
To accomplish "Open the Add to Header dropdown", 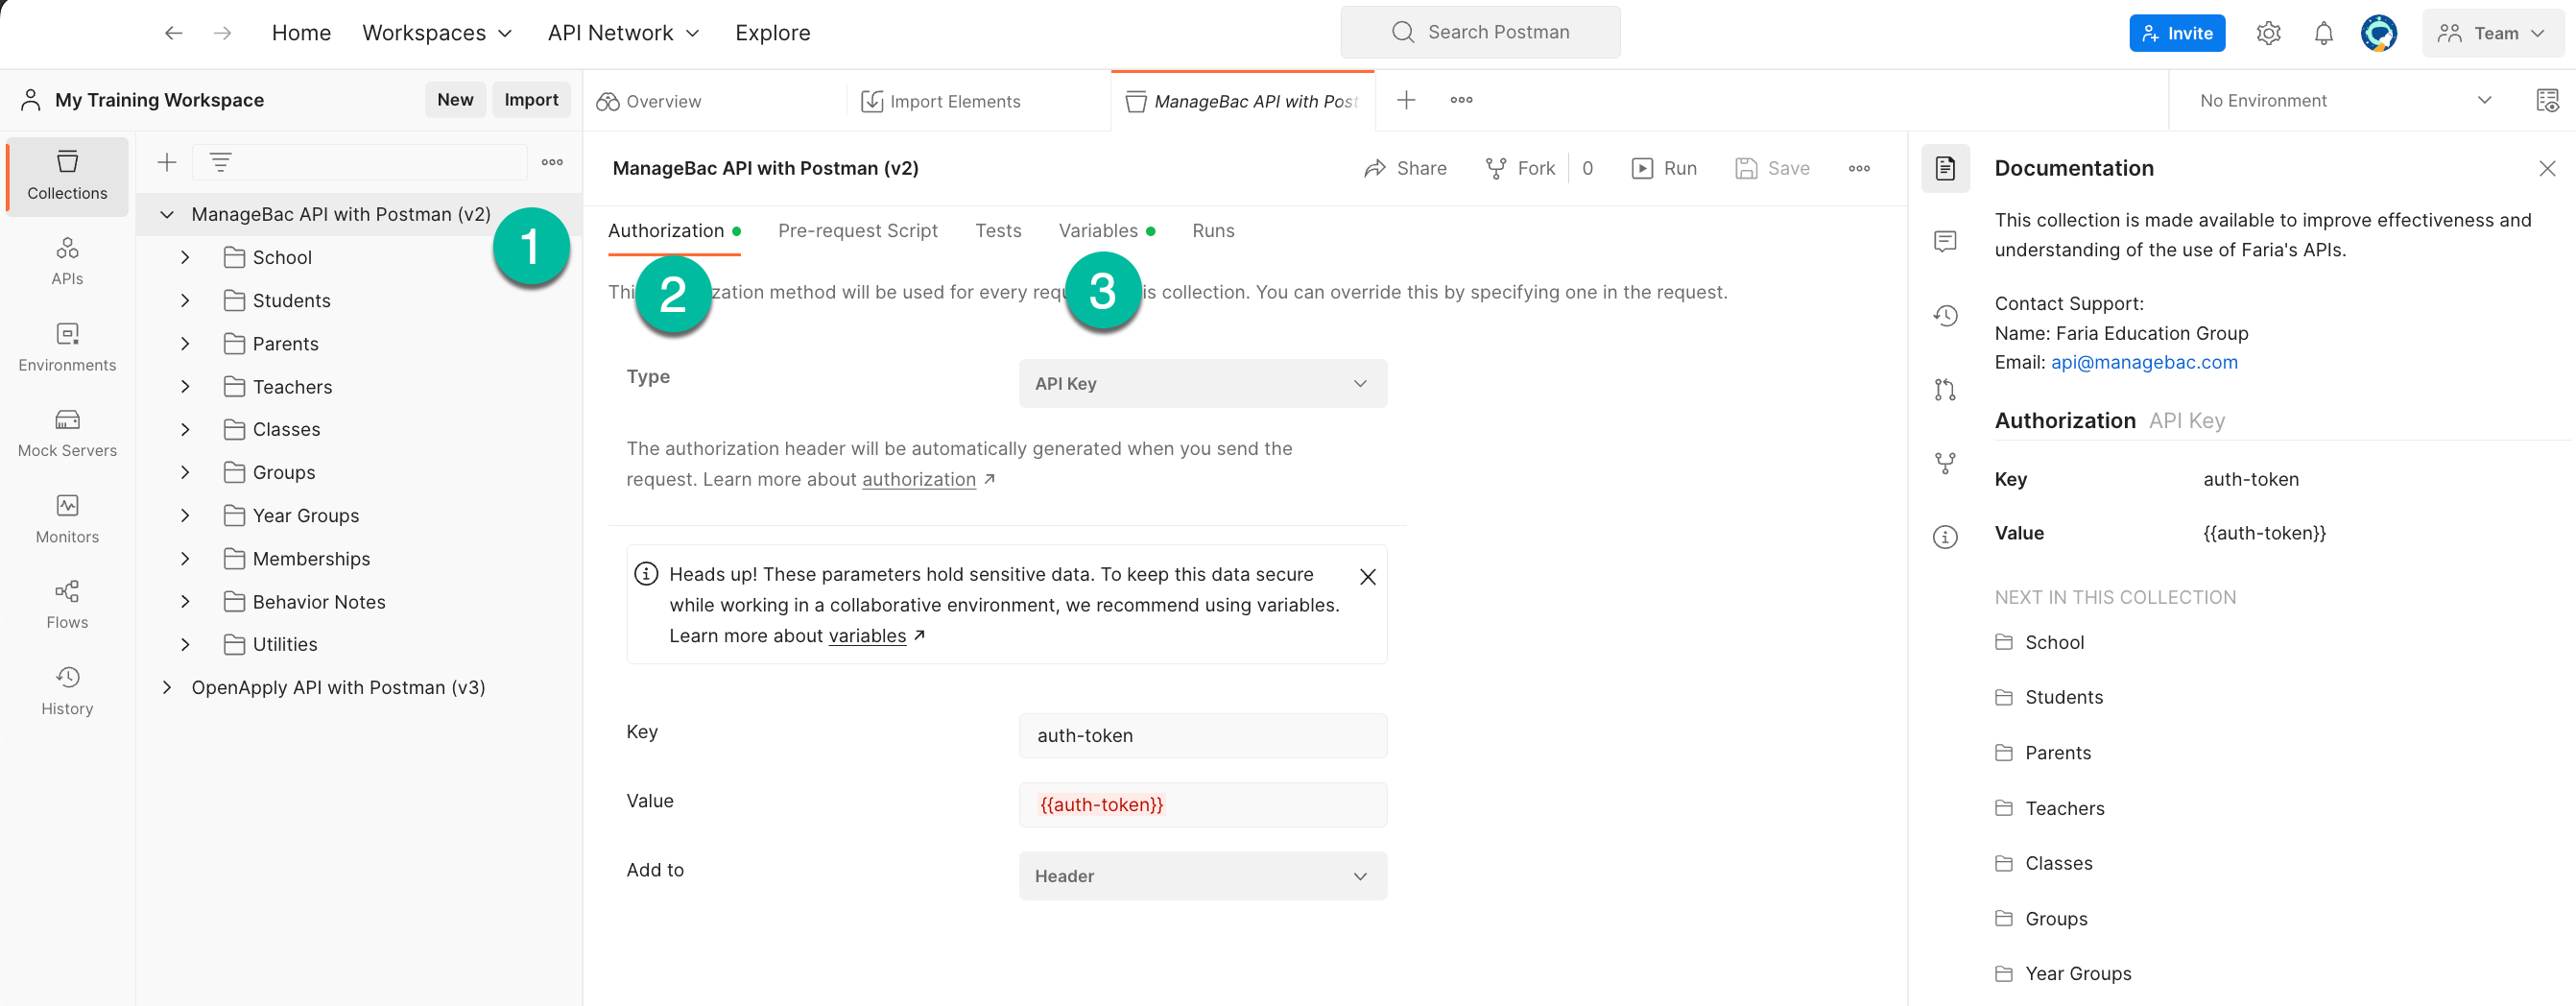I will click(x=1202, y=876).
